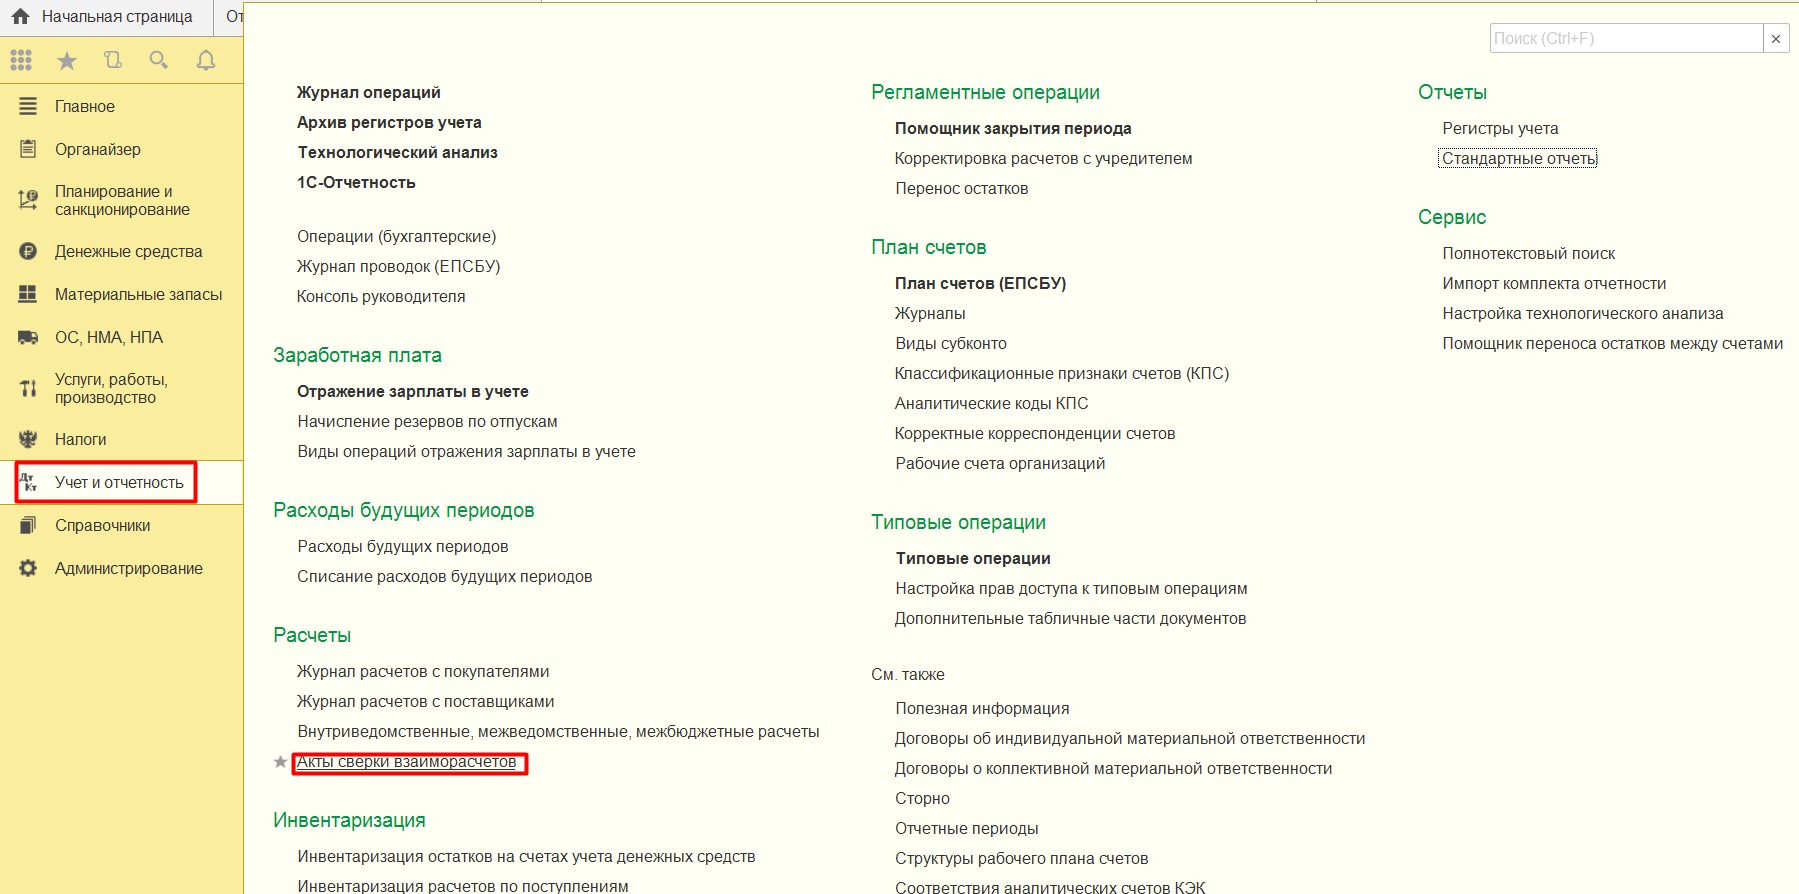Open Акты сверки взаиморасчетов
Viewport: 1799px width, 894px height.
point(406,762)
